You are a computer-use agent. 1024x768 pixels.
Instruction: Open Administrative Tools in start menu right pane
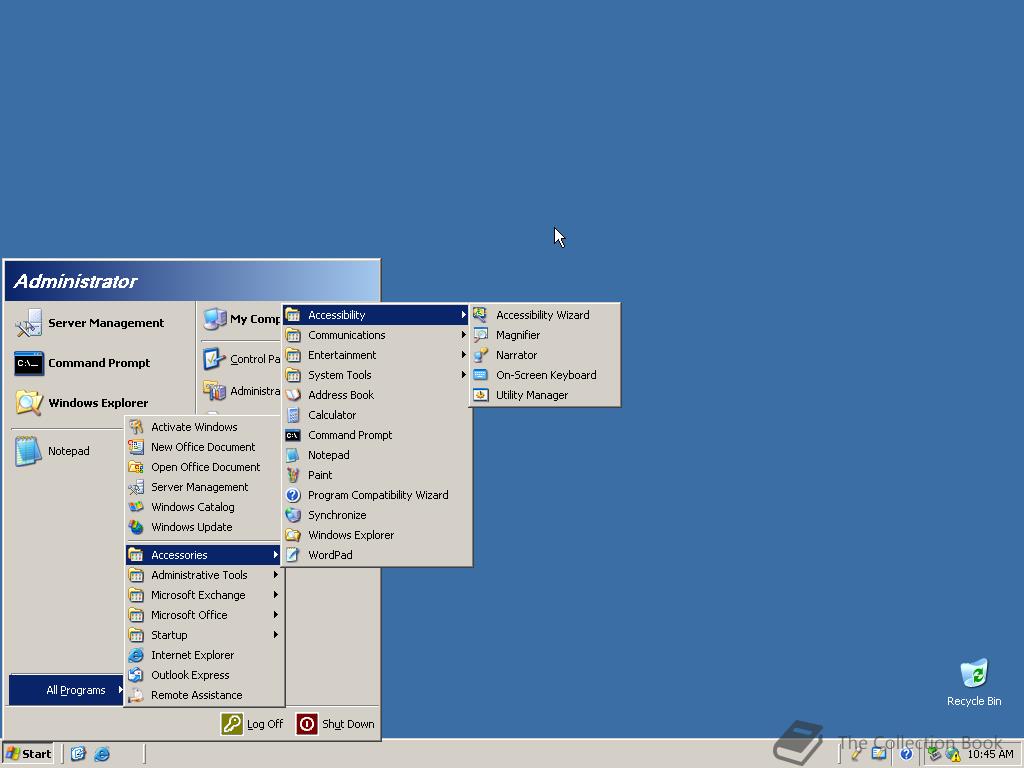coord(241,391)
